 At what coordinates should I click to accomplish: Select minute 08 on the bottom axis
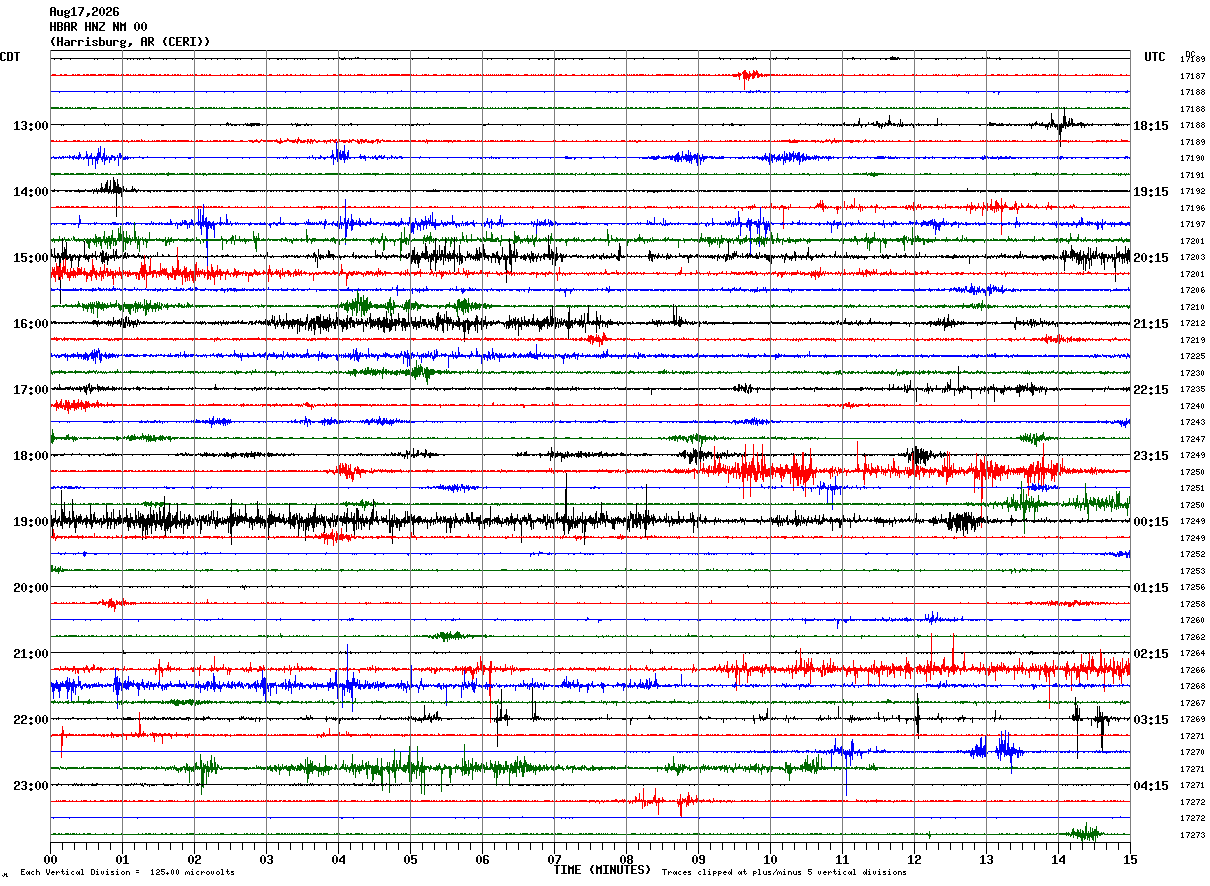(x=626, y=859)
